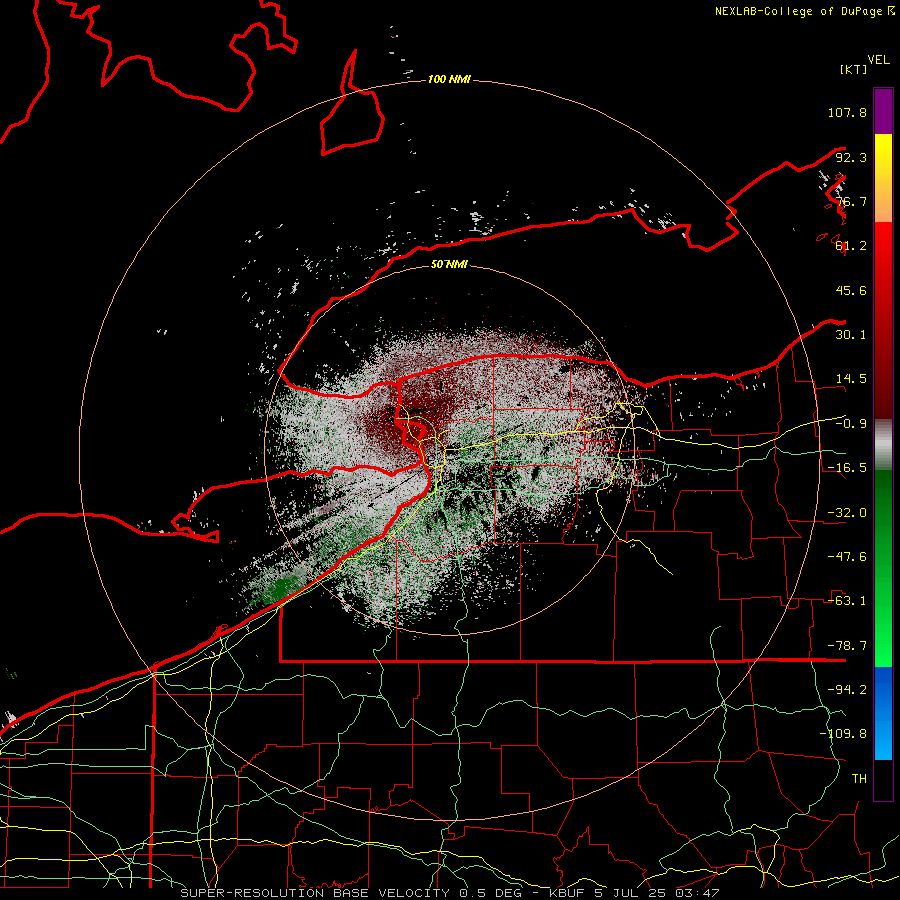The image size is (900, 900).
Task: Click the 50 NMI range ring label
Action: point(449,264)
